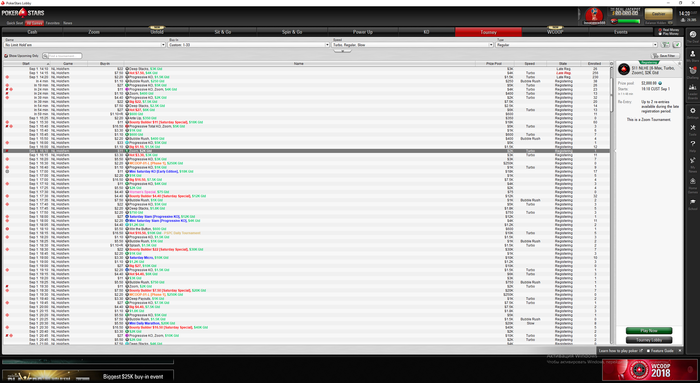Switch to the KO tab
Screen dimensions: 700x383
click(x=426, y=32)
